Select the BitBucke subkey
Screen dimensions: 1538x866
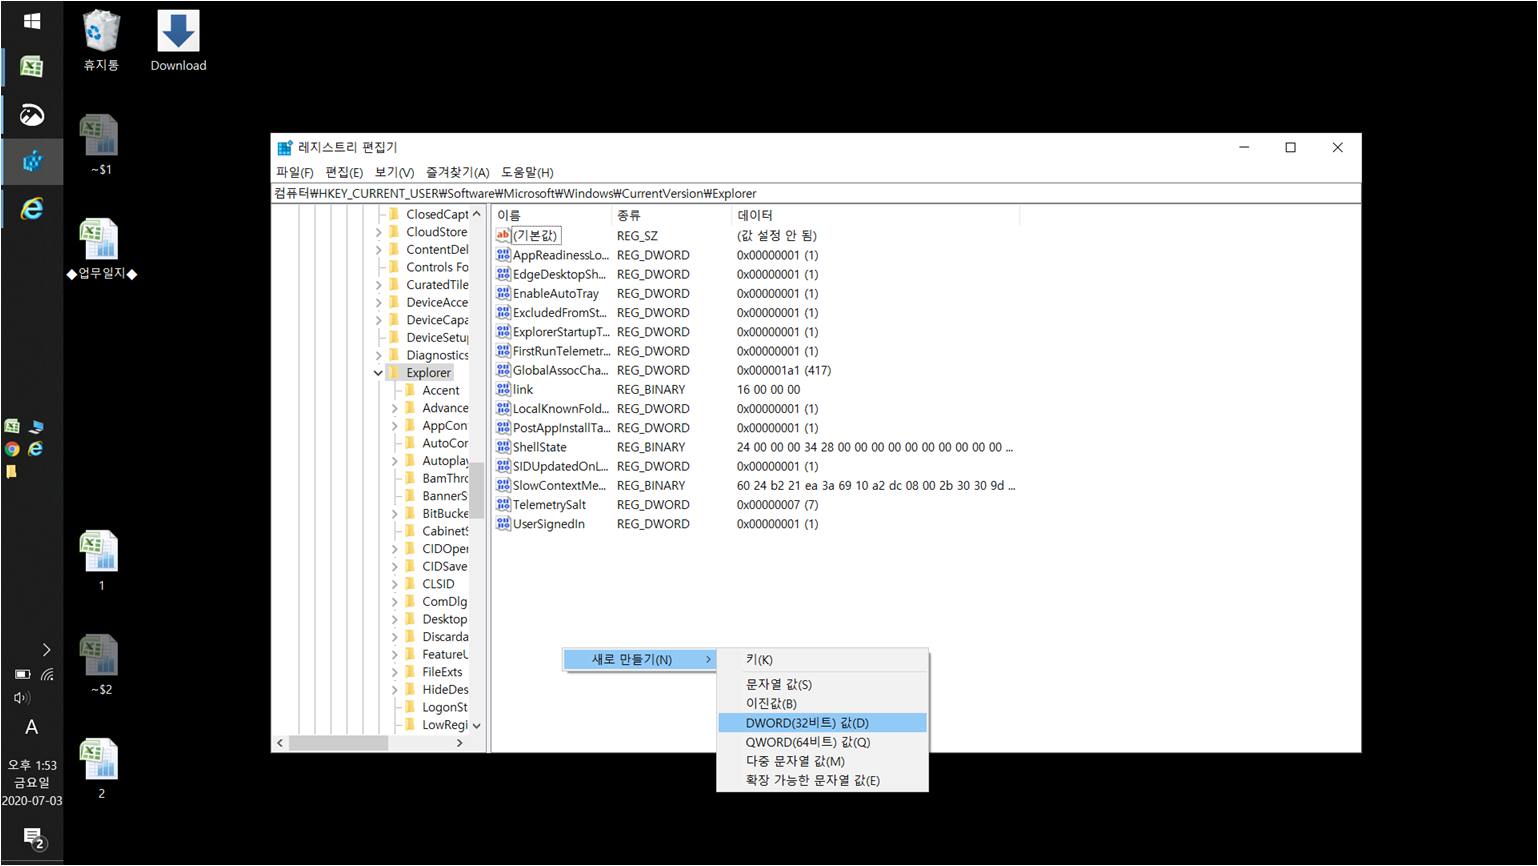(444, 513)
